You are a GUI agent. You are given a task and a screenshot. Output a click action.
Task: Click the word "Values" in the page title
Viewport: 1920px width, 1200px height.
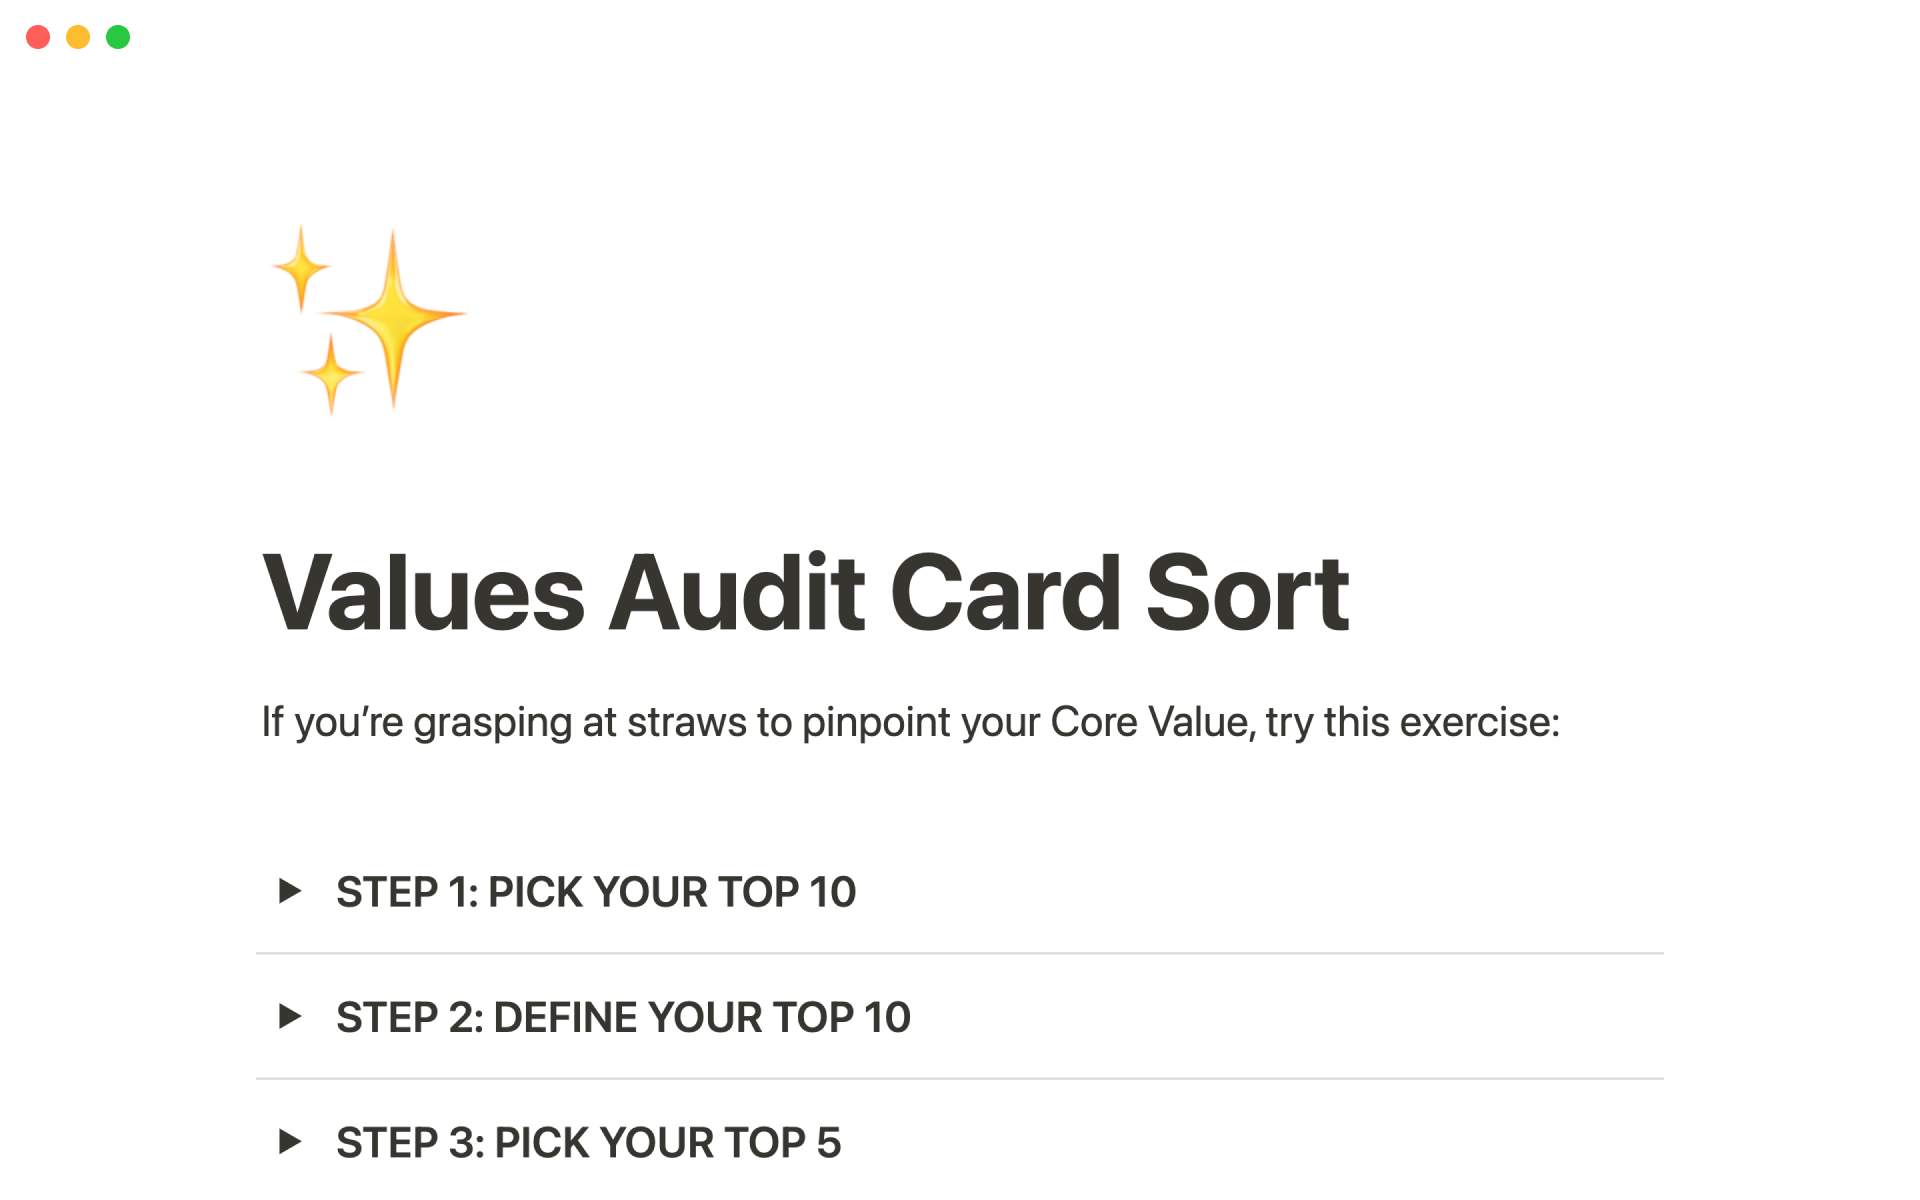click(x=423, y=594)
